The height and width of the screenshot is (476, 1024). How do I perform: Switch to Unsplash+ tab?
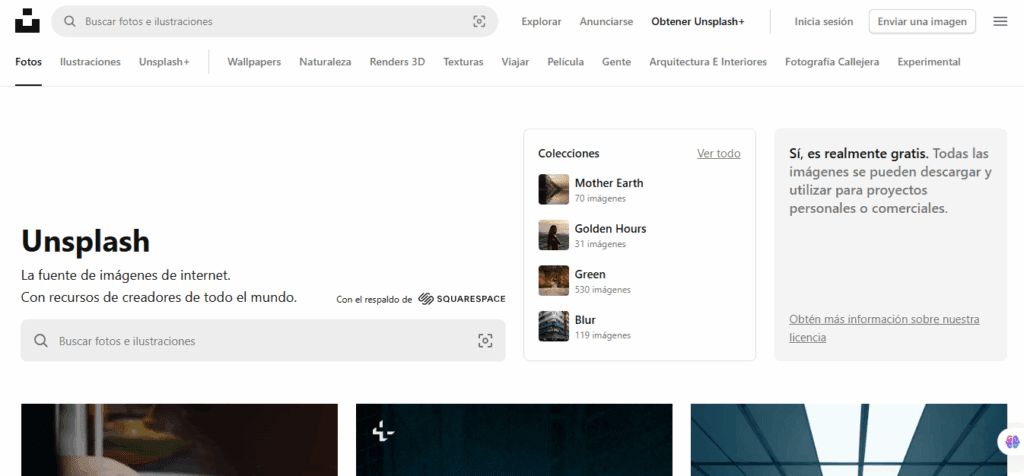point(164,62)
